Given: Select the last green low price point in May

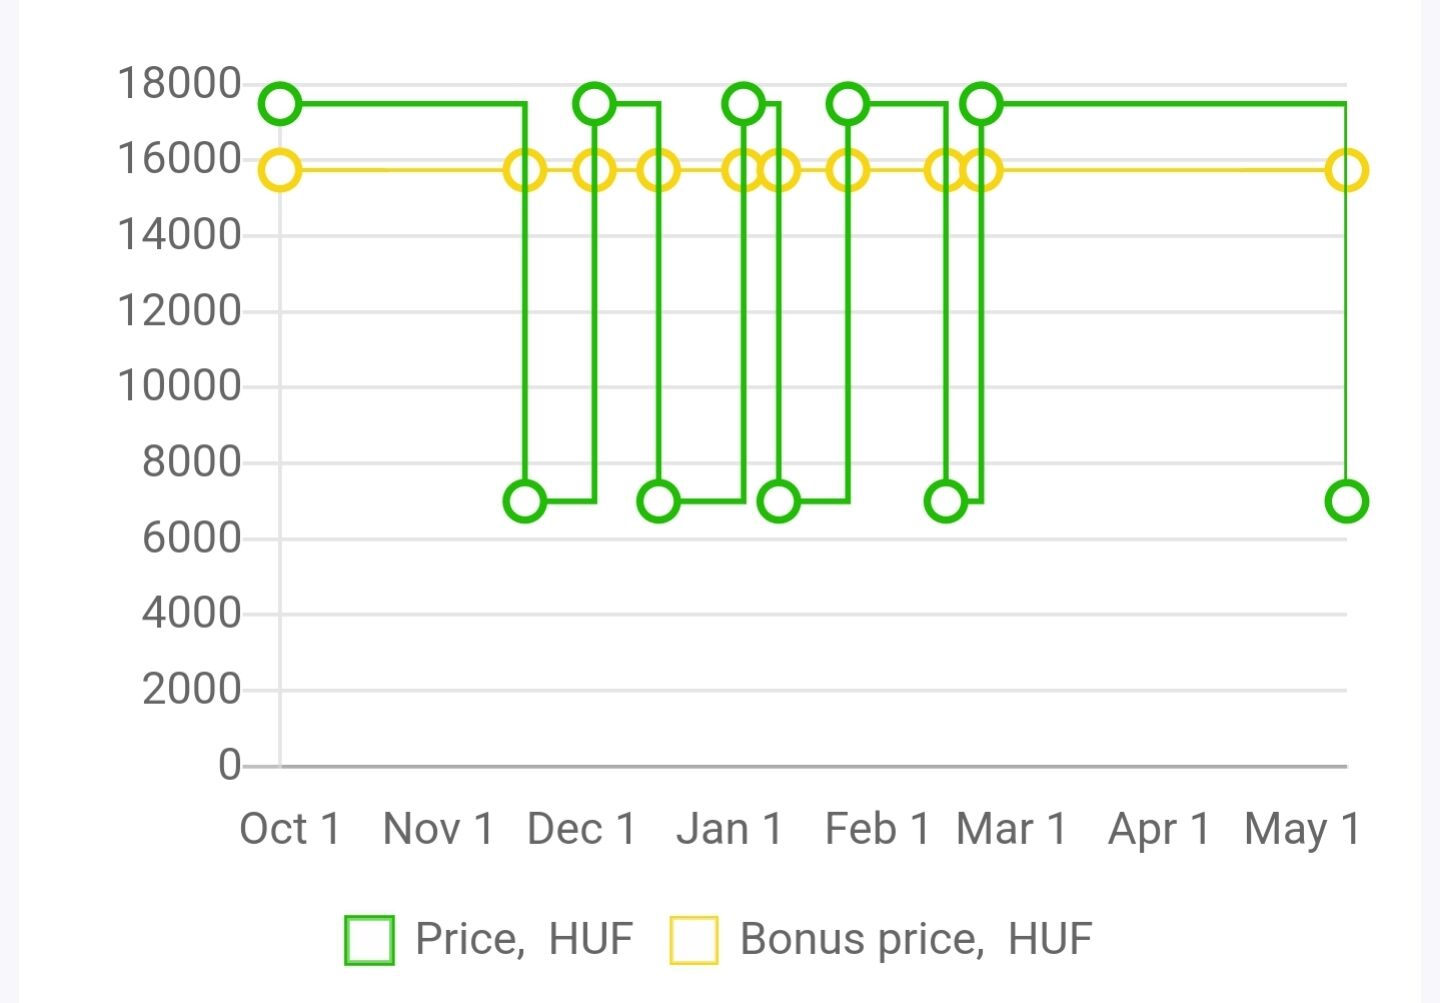Looking at the screenshot, I should tap(1347, 501).
